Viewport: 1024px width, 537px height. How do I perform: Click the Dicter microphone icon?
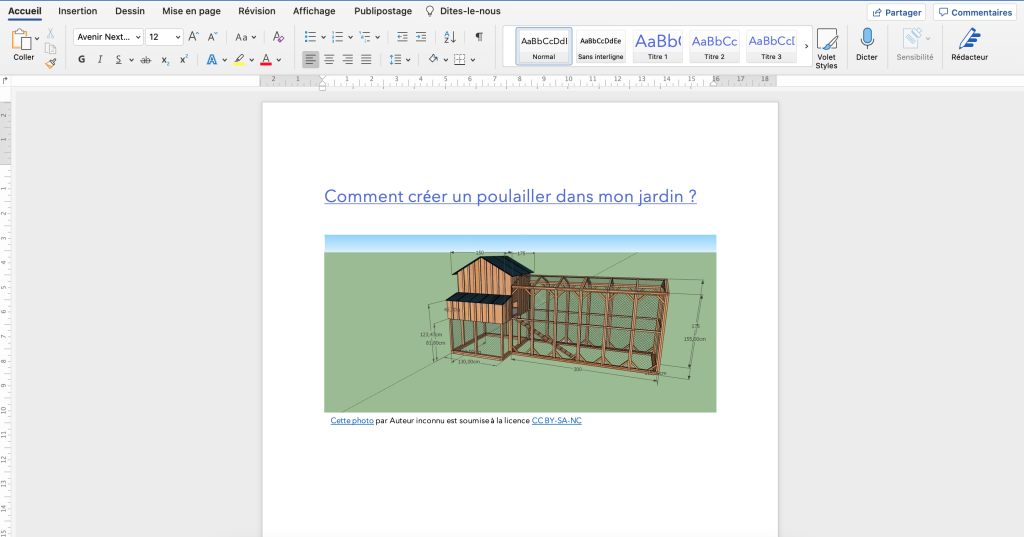pyautogui.click(x=866, y=39)
